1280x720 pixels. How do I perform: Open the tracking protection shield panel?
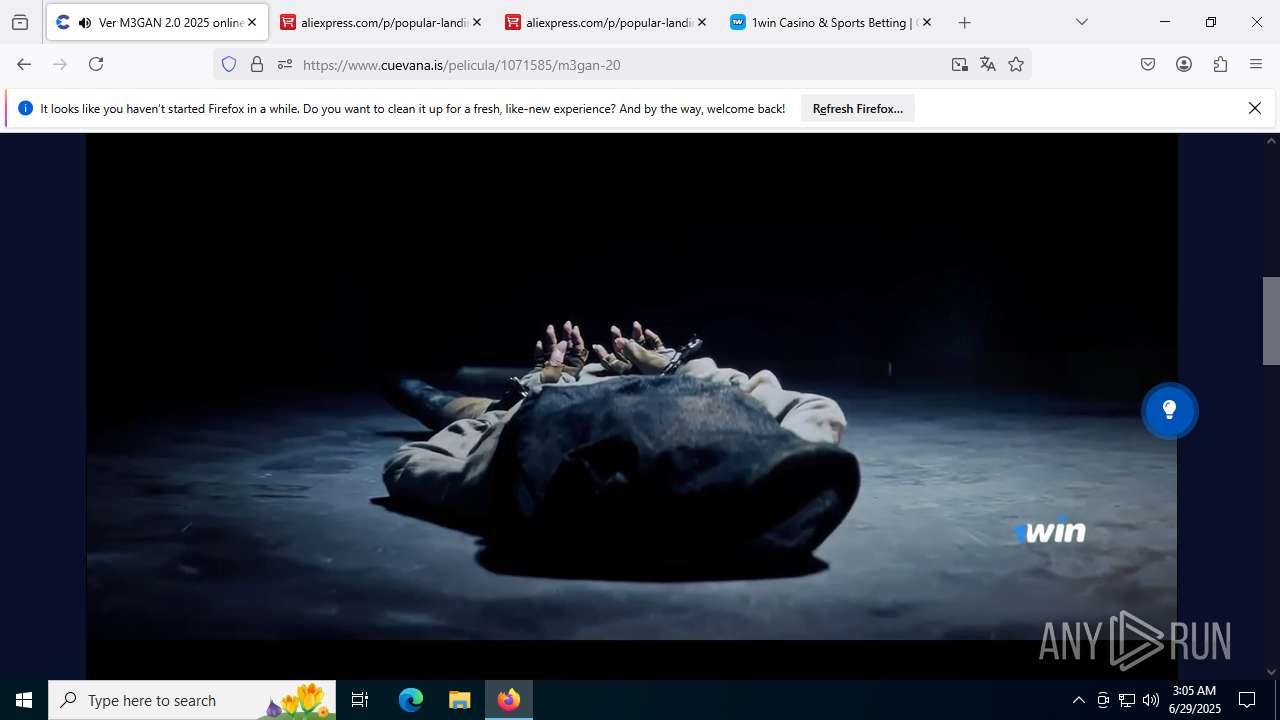[x=229, y=64]
